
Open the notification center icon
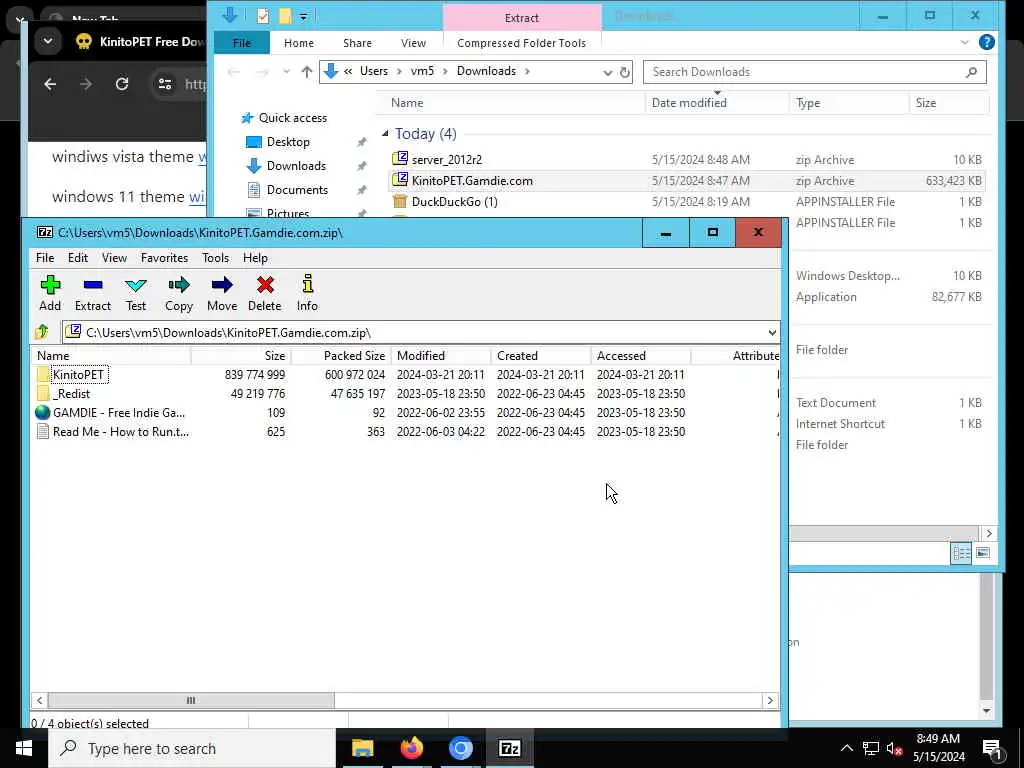(992, 748)
